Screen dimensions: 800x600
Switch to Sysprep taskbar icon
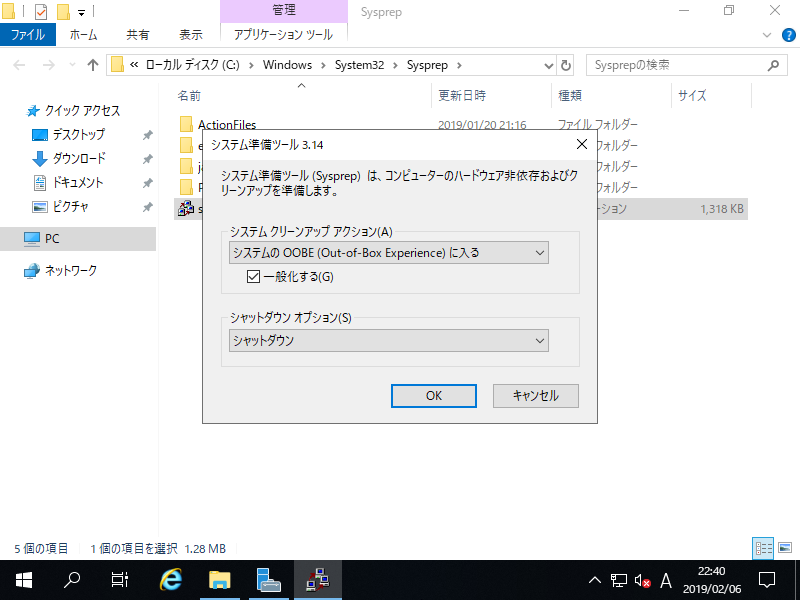318,580
